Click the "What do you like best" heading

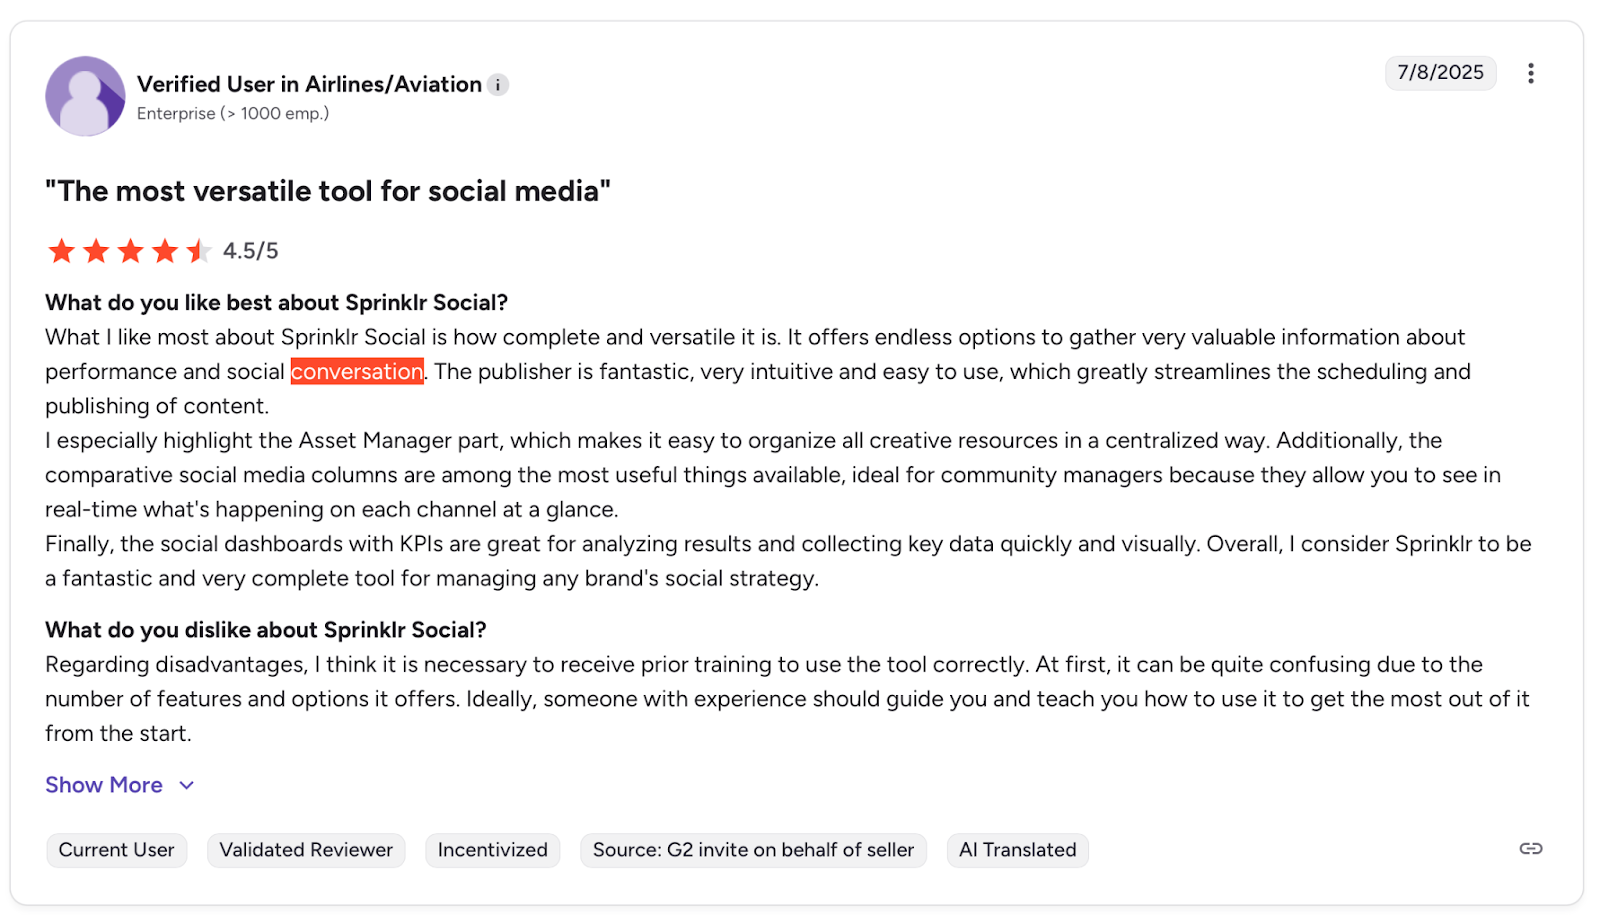click(276, 303)
